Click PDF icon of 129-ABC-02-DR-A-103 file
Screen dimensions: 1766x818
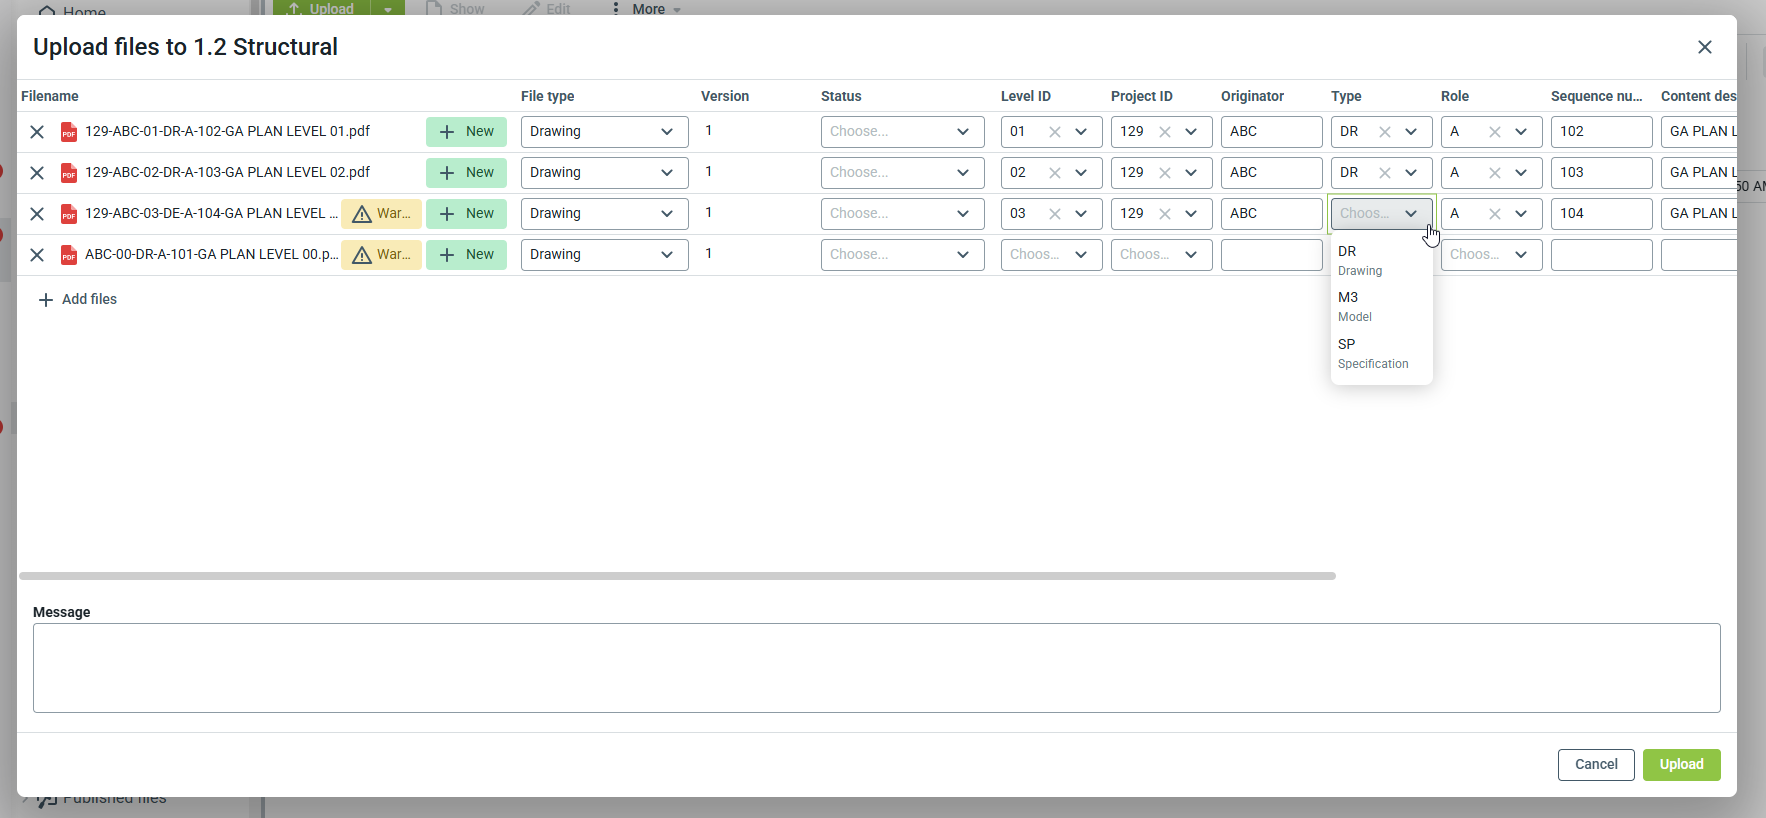69,173
